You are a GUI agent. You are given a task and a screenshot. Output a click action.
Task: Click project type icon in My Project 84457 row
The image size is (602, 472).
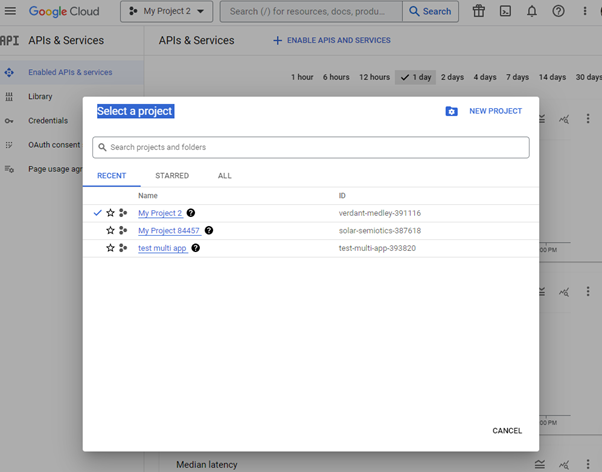123,230
